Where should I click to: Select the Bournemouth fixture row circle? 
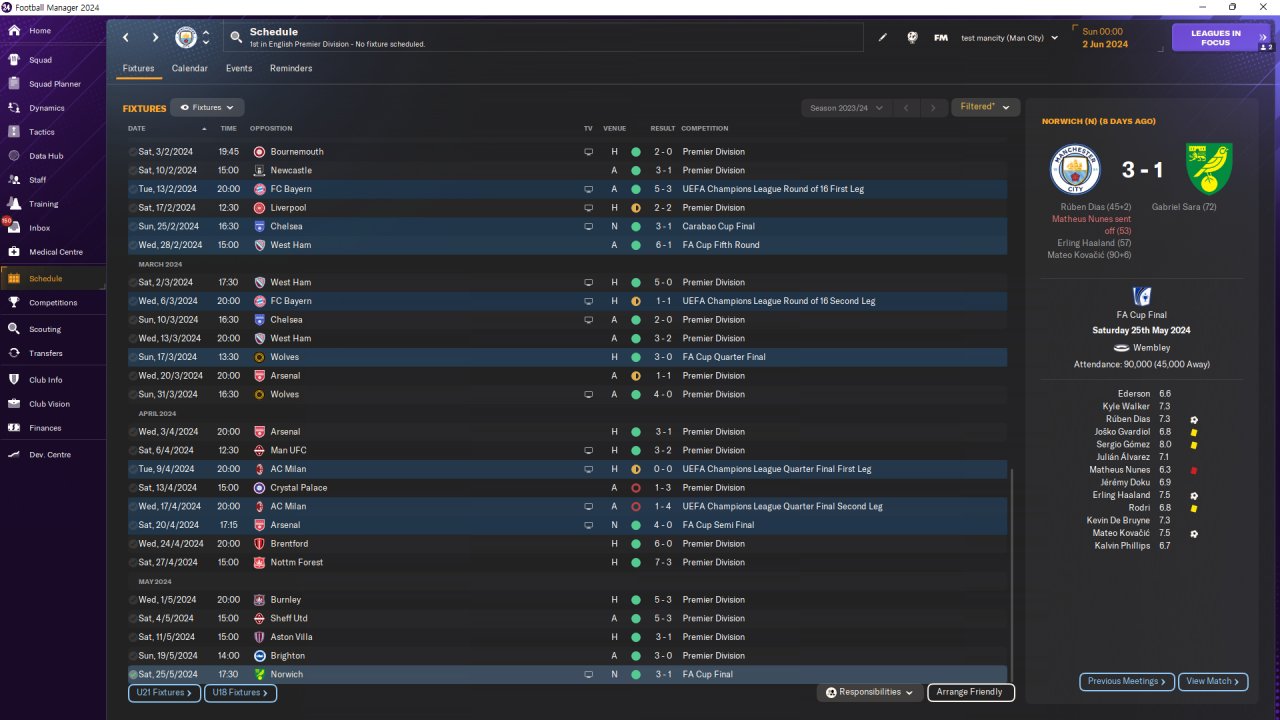[133, 152]
